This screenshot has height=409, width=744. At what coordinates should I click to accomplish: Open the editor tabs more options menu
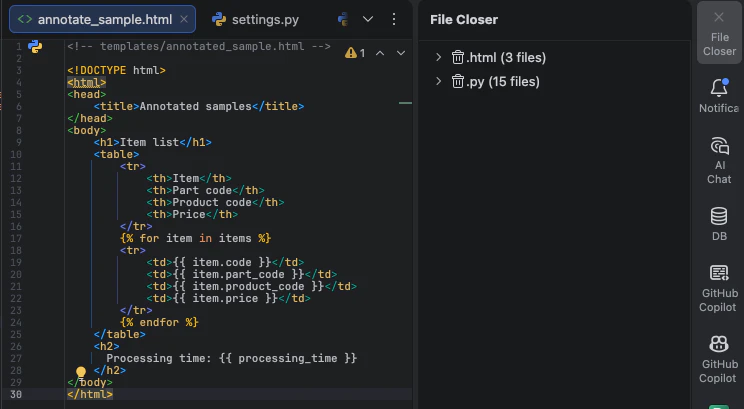pos(394,19)
